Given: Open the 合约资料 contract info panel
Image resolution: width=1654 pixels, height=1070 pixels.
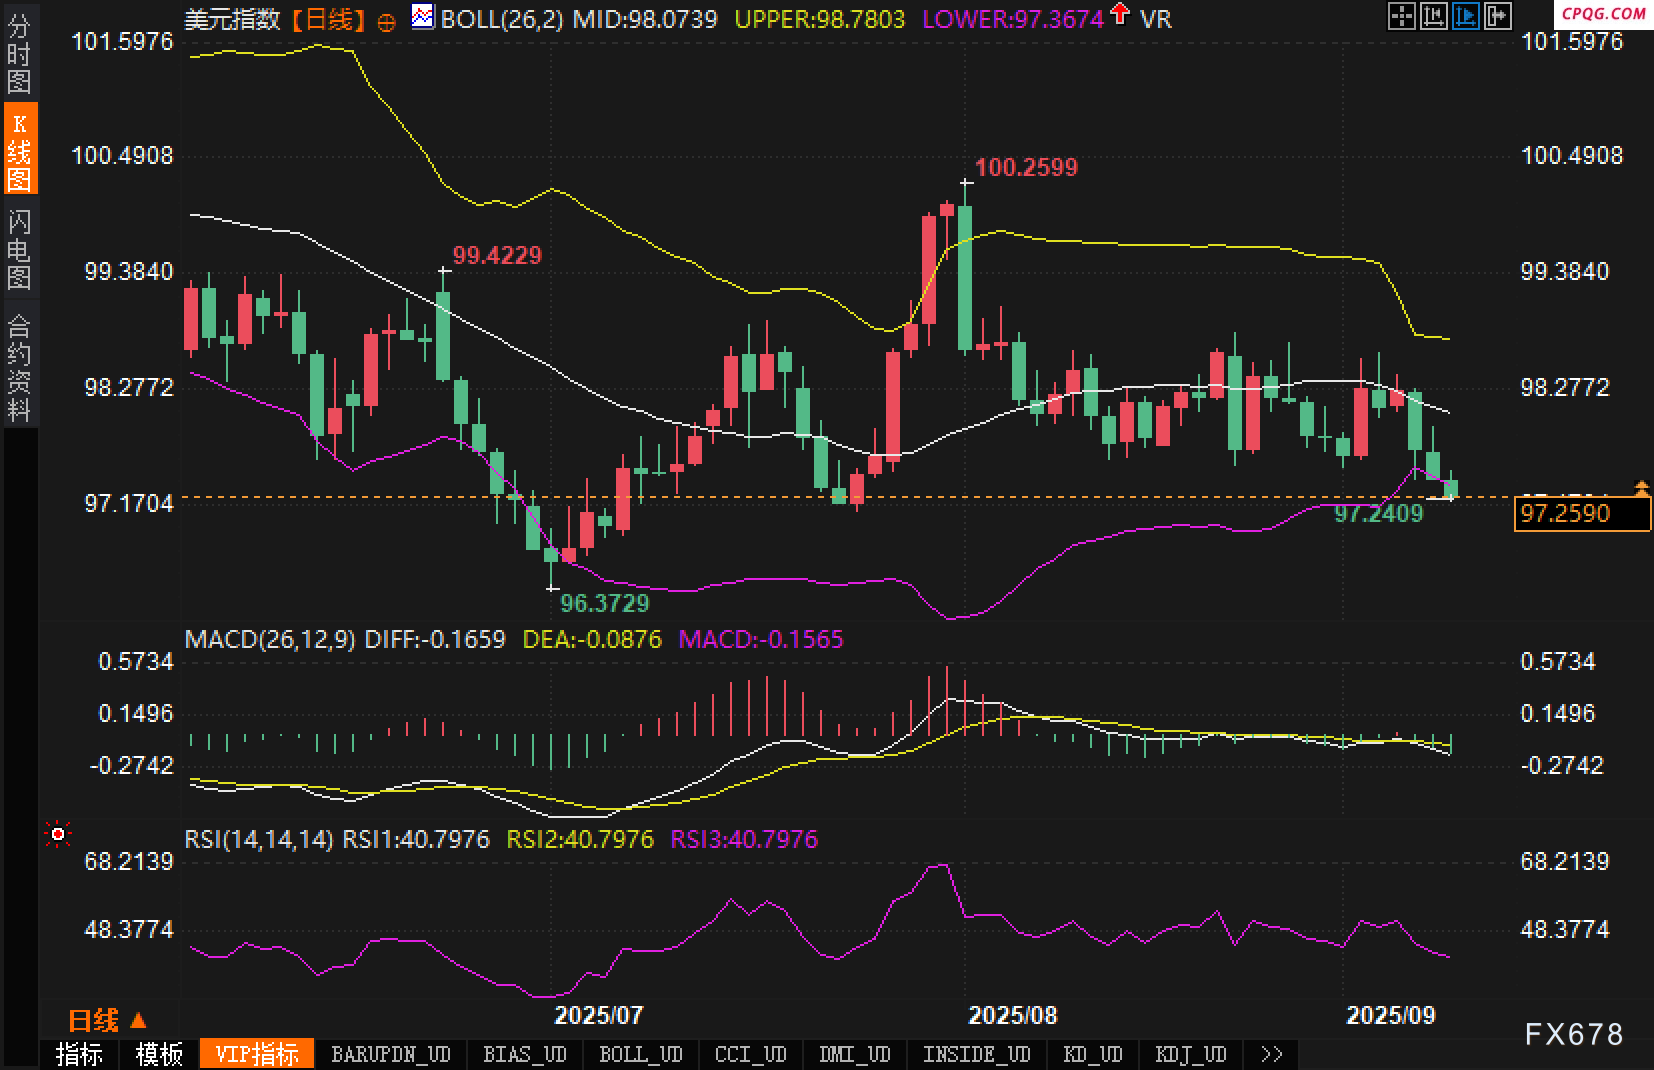Looking at the screenshot, I should [x=19, y=367].
